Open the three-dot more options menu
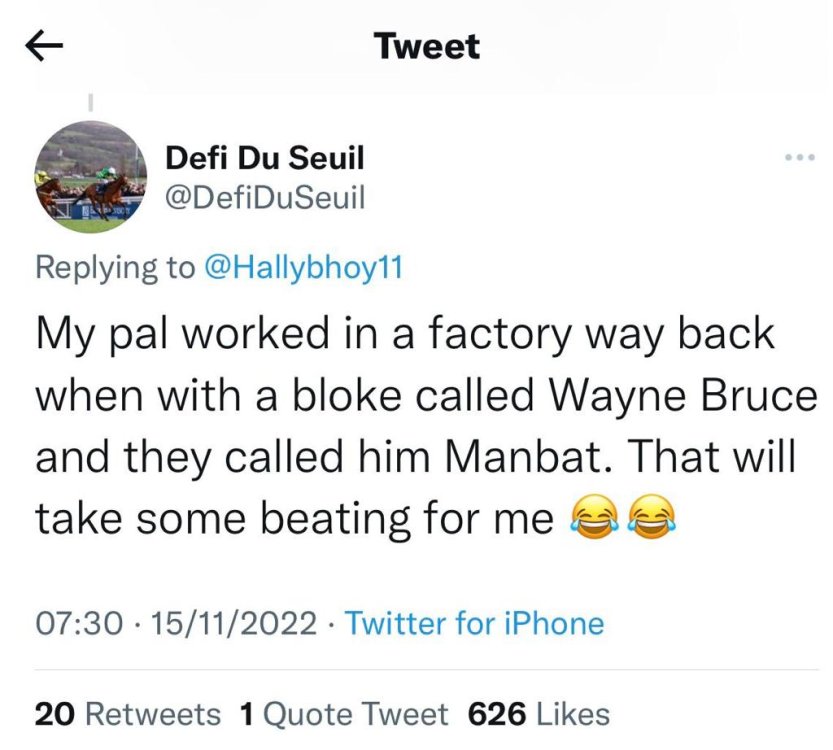 pos(800,157)
